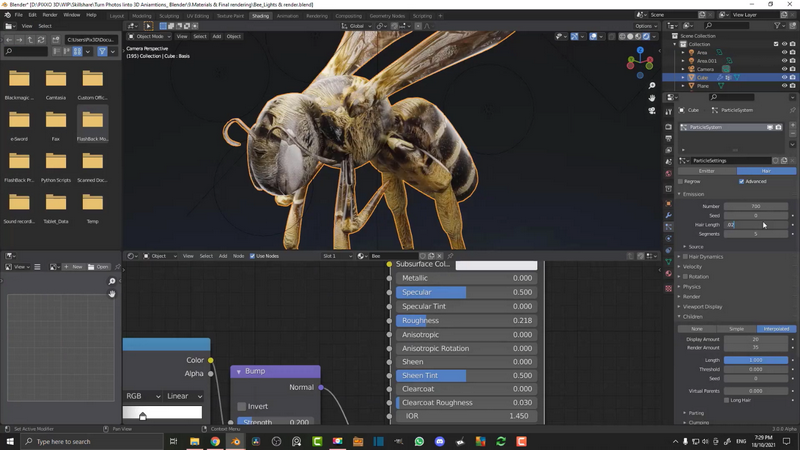Screen dimensions: 800x450
Task: Click image editor zoom magnifier icon
Action: pyautogui.click(x=112, y=281)
